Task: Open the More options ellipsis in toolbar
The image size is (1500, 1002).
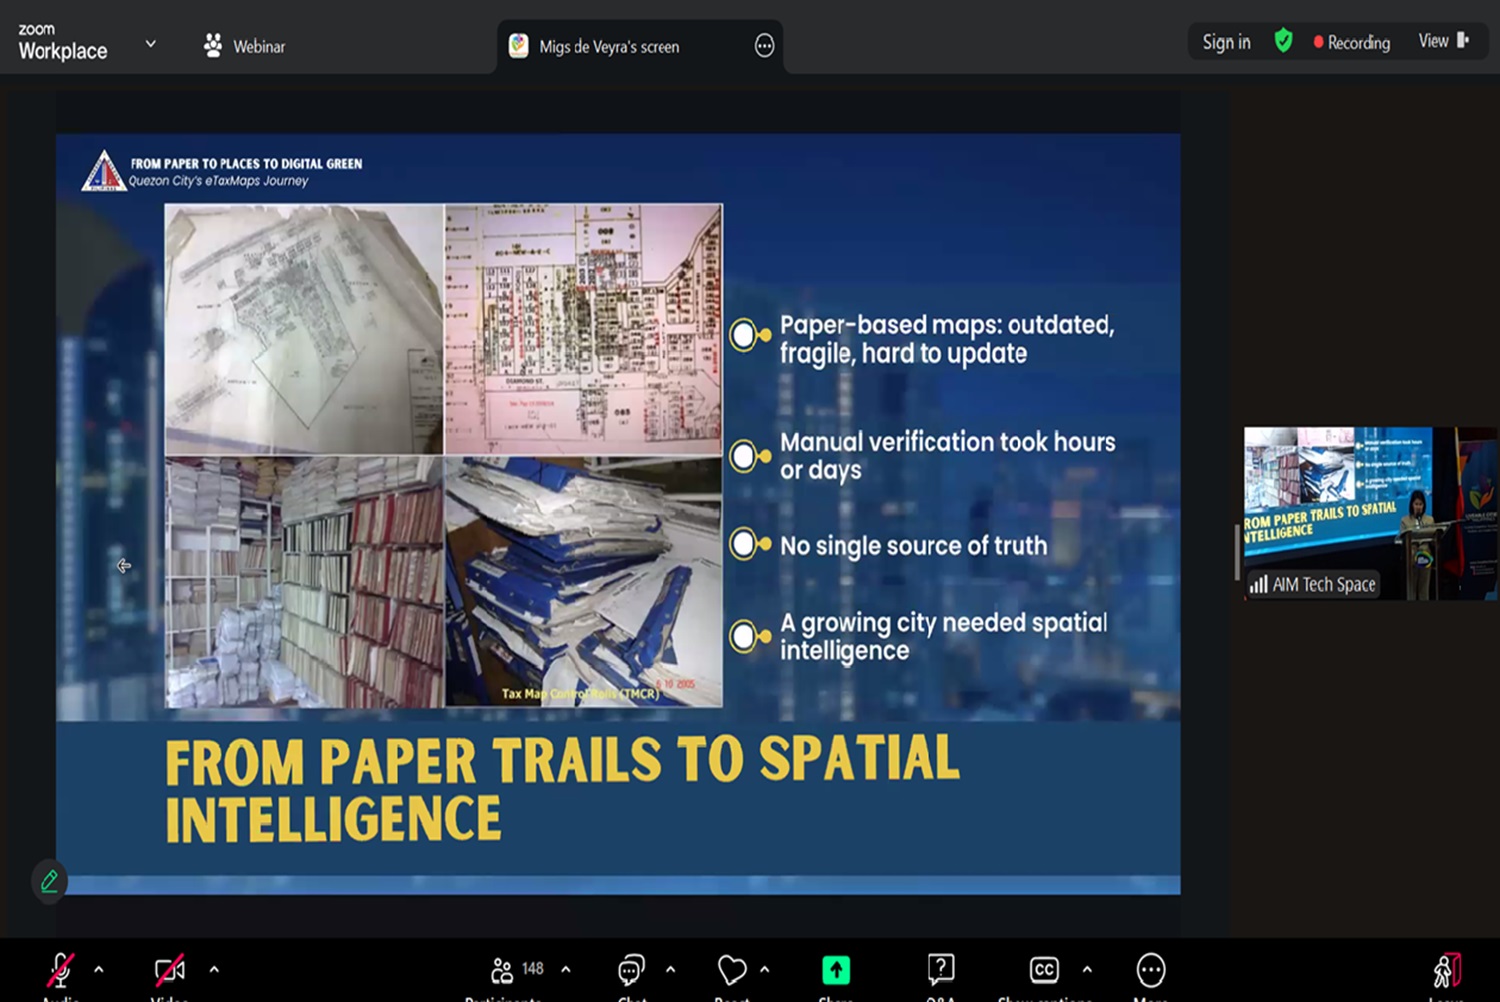Action: pos(1151,970)
